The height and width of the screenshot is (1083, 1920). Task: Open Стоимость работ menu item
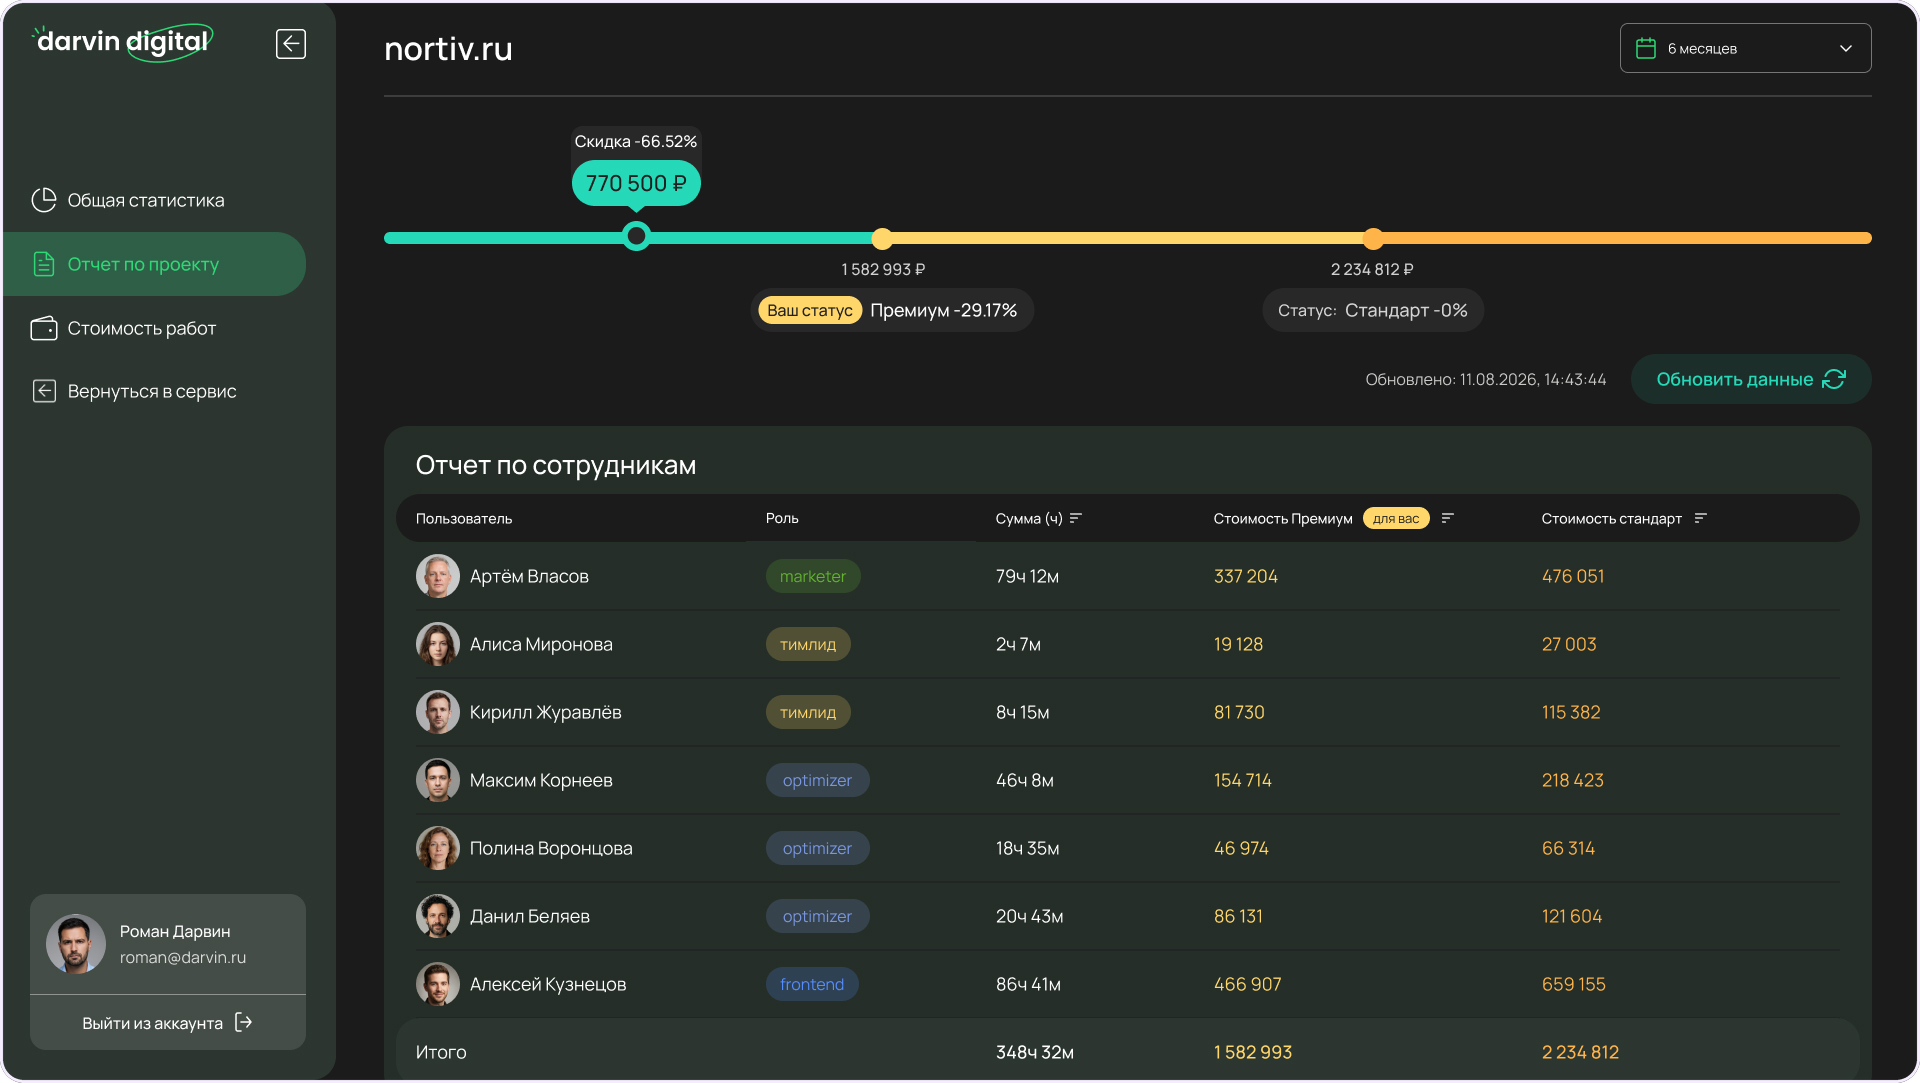click(x=155, y=328)
